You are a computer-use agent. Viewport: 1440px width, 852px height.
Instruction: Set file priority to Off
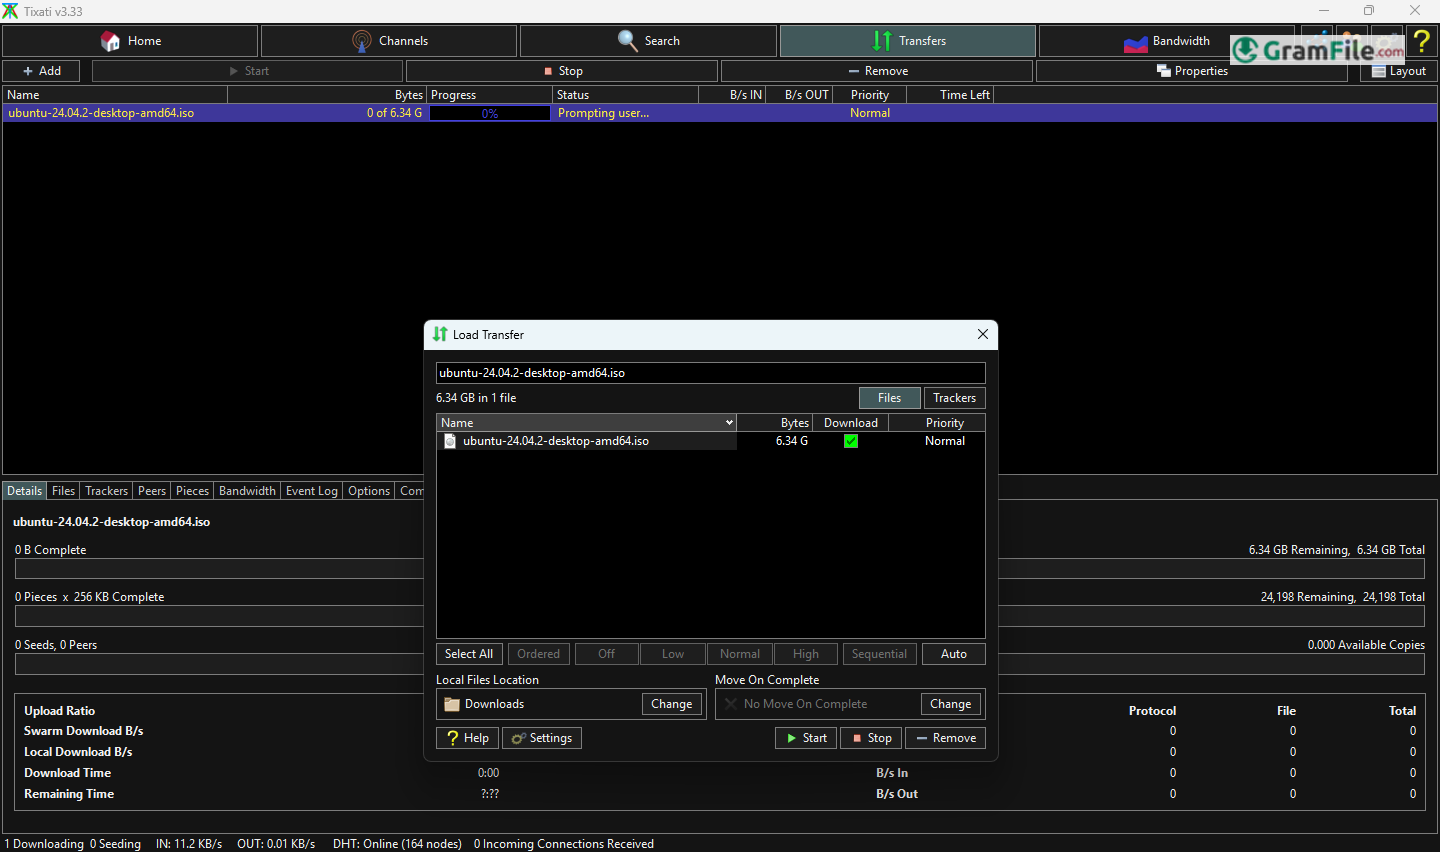coord(607,654)
